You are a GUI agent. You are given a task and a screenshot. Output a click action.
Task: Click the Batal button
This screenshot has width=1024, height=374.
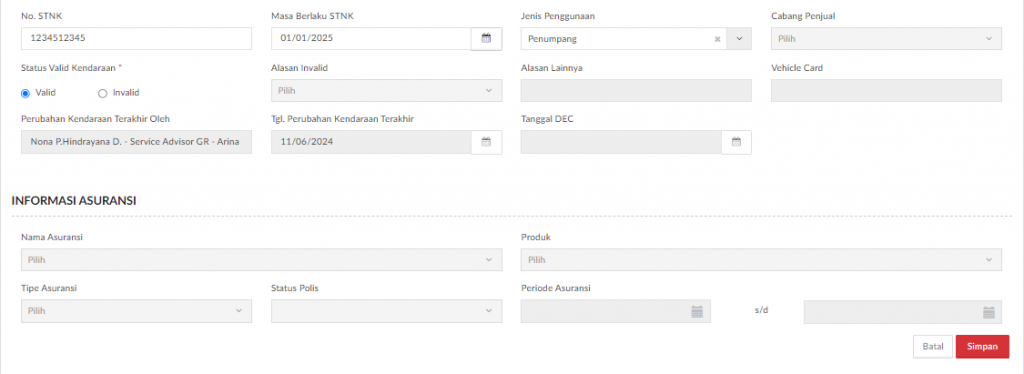pyautogui.click(x=933, y=347)
